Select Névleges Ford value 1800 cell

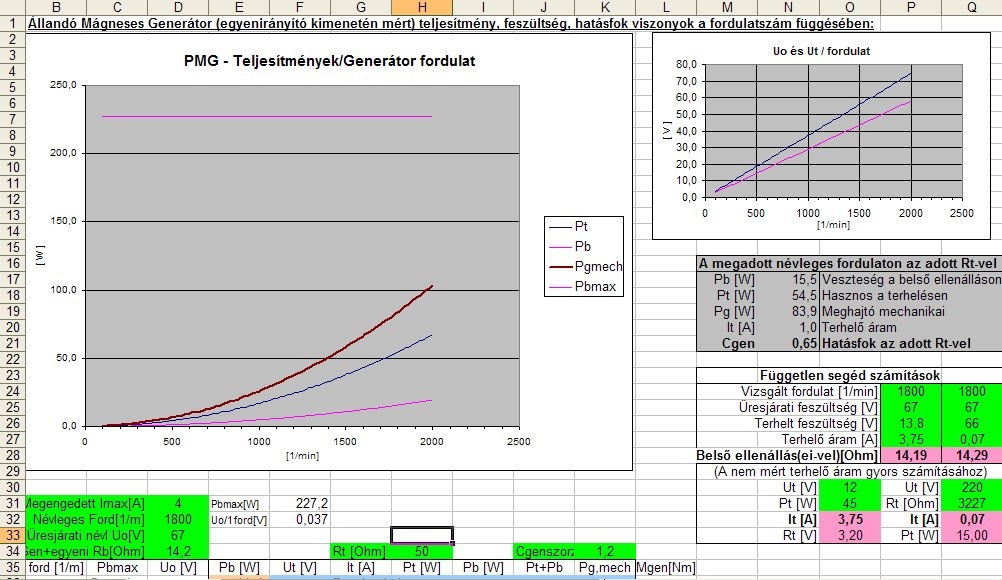(x=178, y=519)
